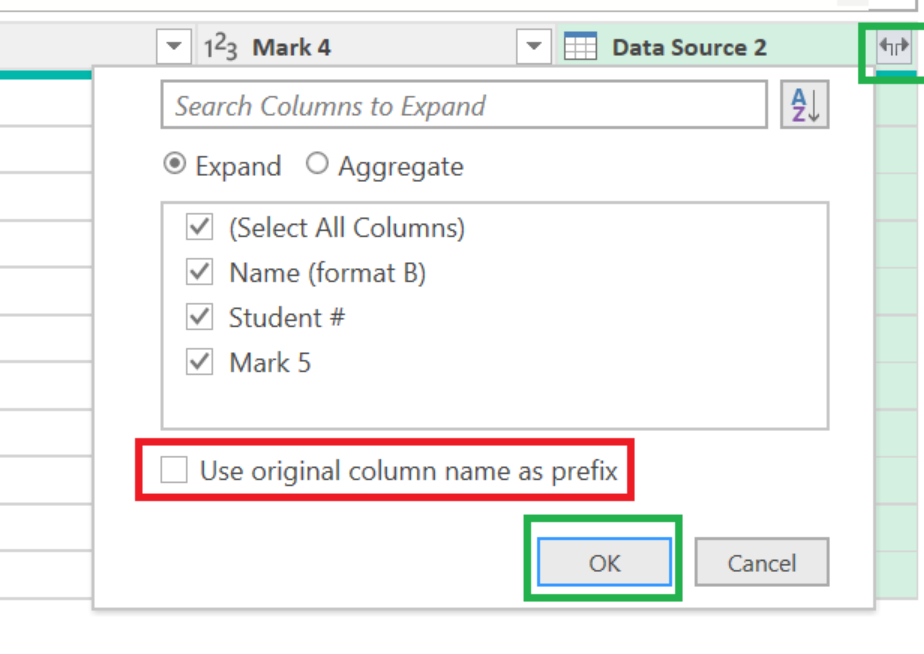Uncheck the Name (format B) column
Screen dimensions: 924x654
[x=199, y=272]
